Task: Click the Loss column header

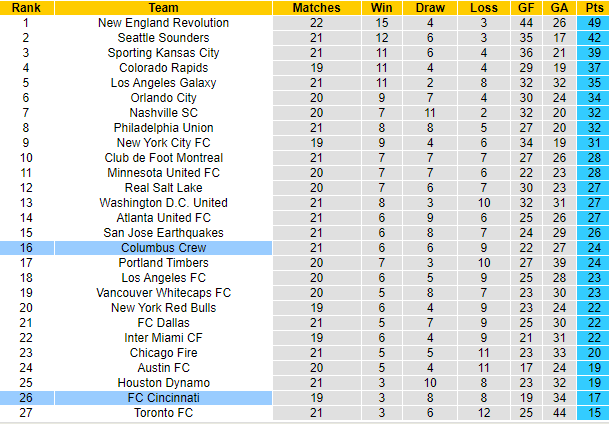Action: click(482, 8)
